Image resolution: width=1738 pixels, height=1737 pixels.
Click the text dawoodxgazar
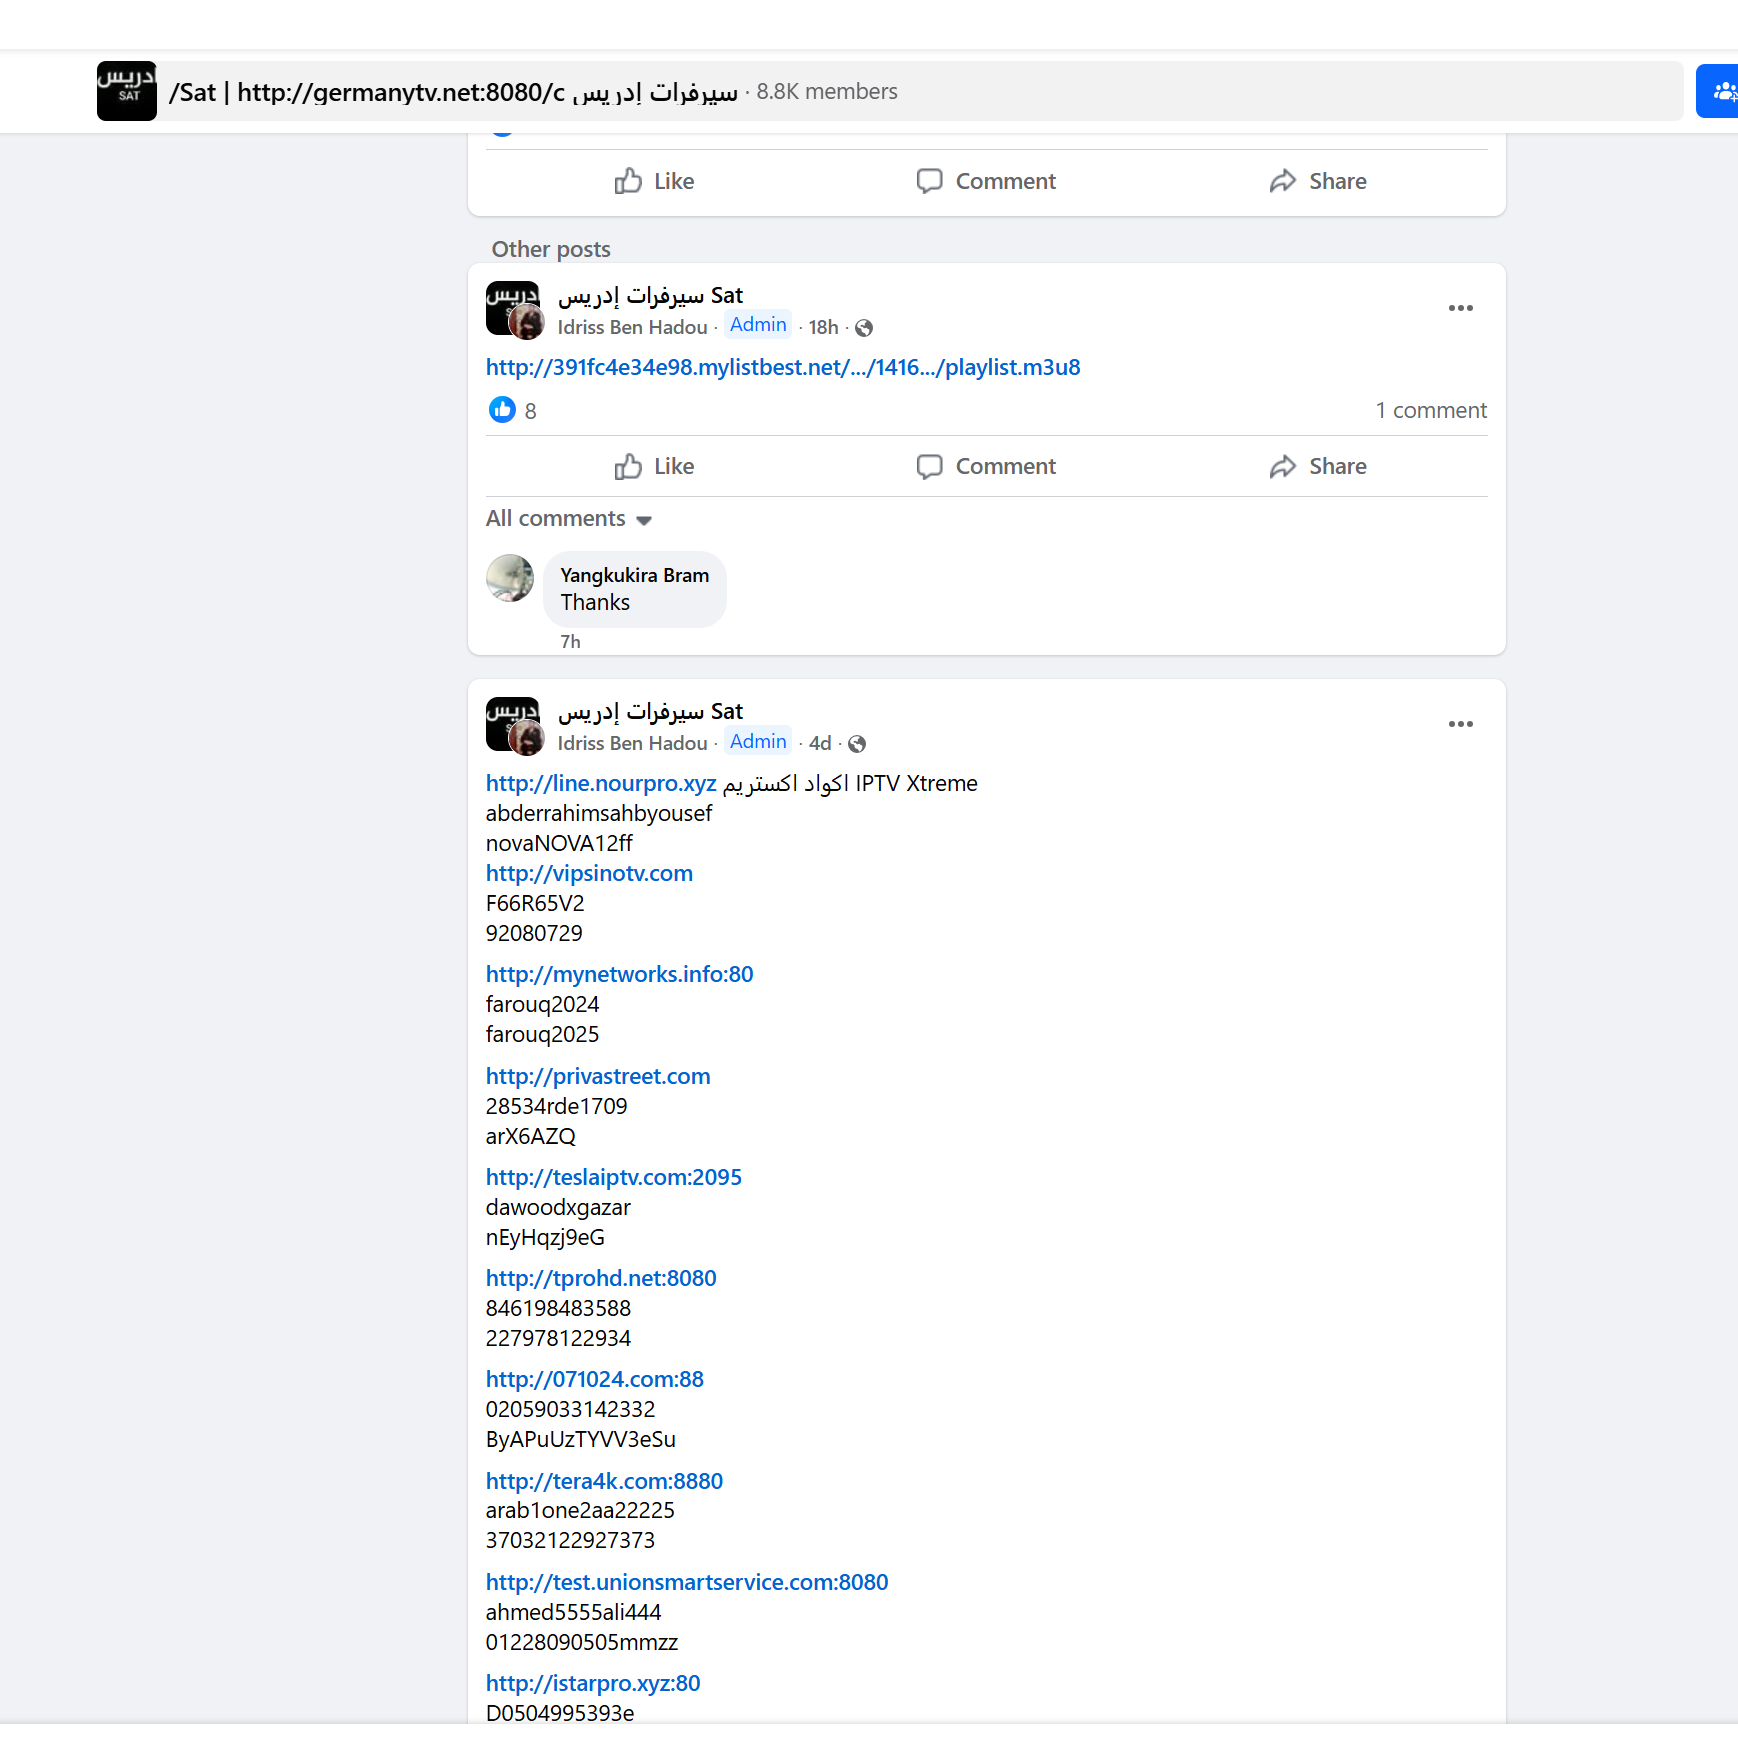558,1207
